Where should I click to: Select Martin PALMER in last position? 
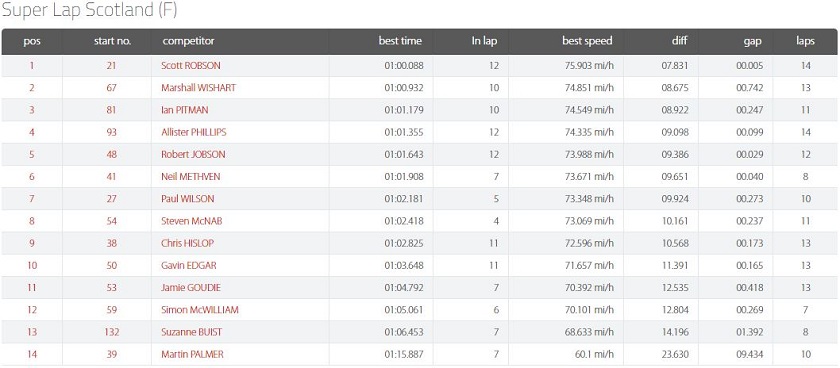pos(192,354)
